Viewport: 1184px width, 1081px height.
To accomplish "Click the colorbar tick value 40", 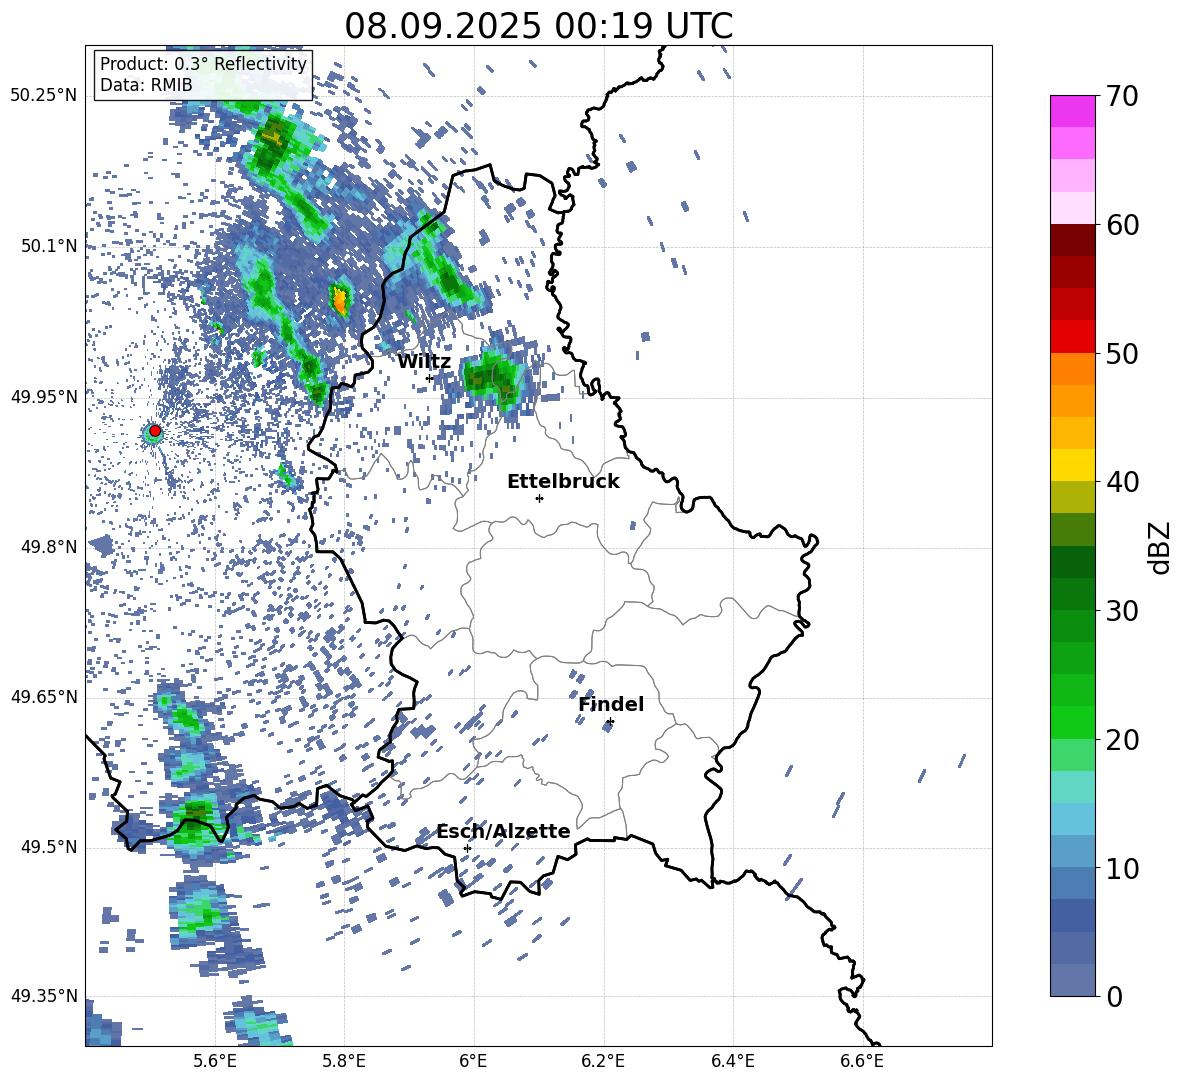I will click(1122, 482).
